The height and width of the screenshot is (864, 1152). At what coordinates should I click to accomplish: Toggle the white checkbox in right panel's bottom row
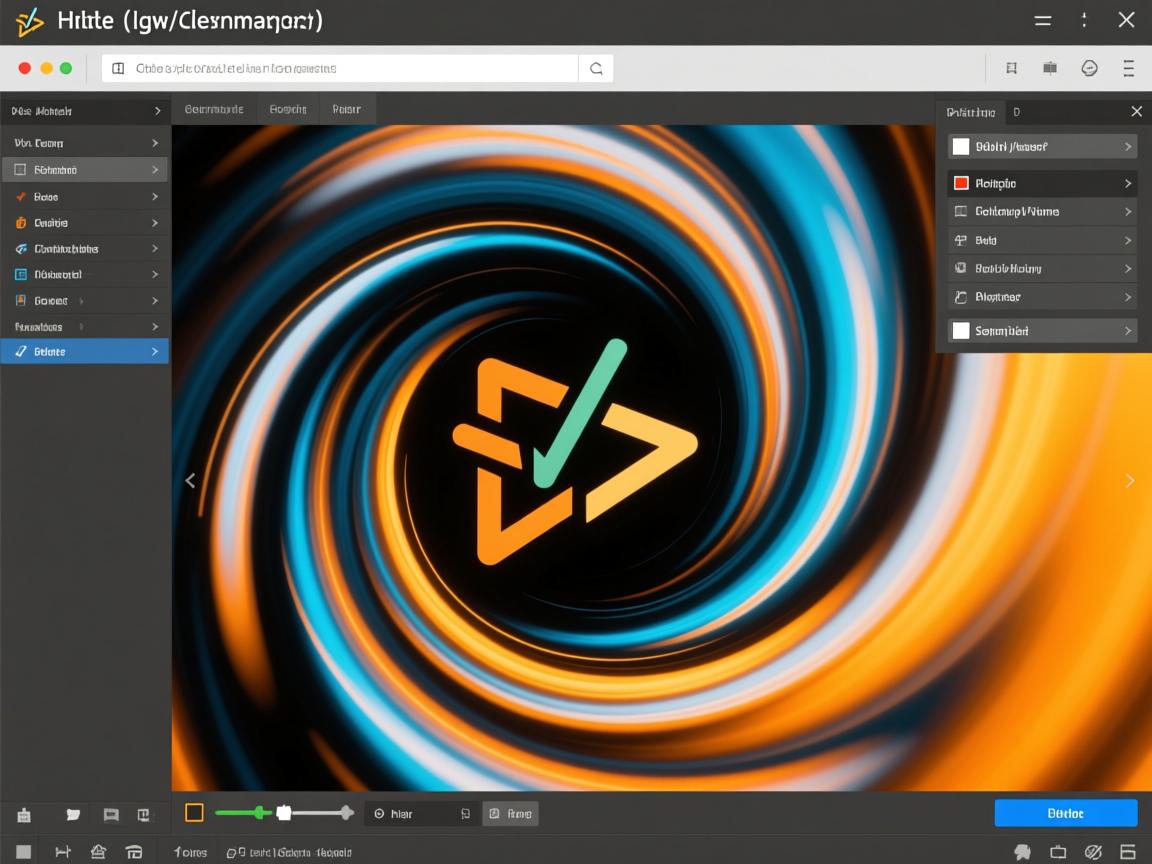pos(961,330)
